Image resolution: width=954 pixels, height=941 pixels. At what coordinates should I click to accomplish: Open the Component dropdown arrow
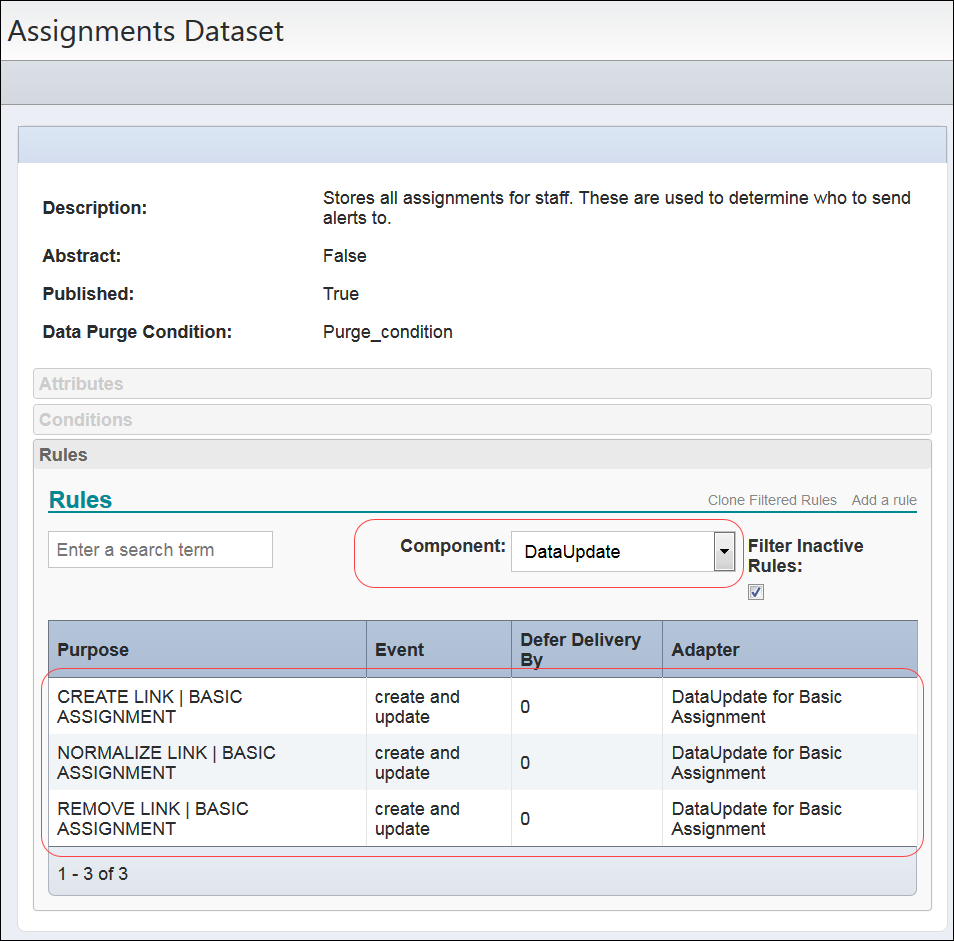pyautogui.click(x=723, y=551)
